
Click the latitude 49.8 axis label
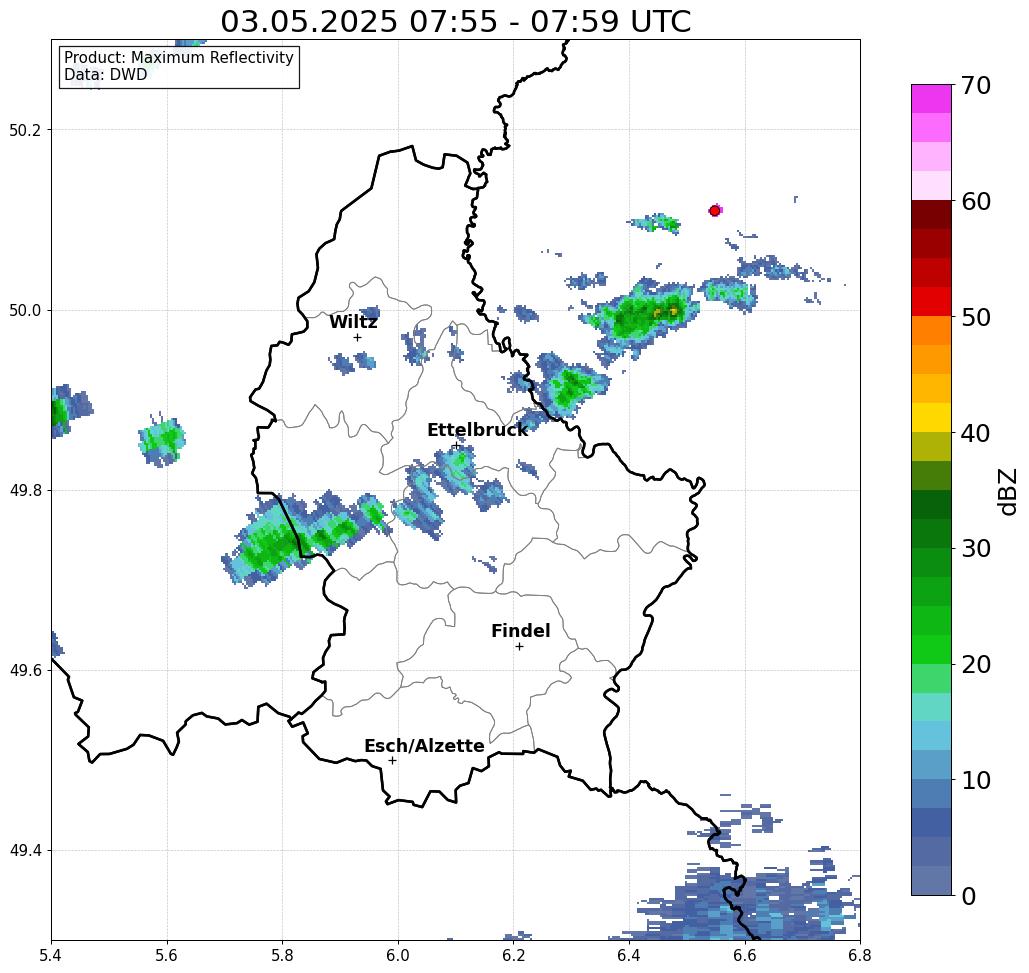(x=25, y=490)
